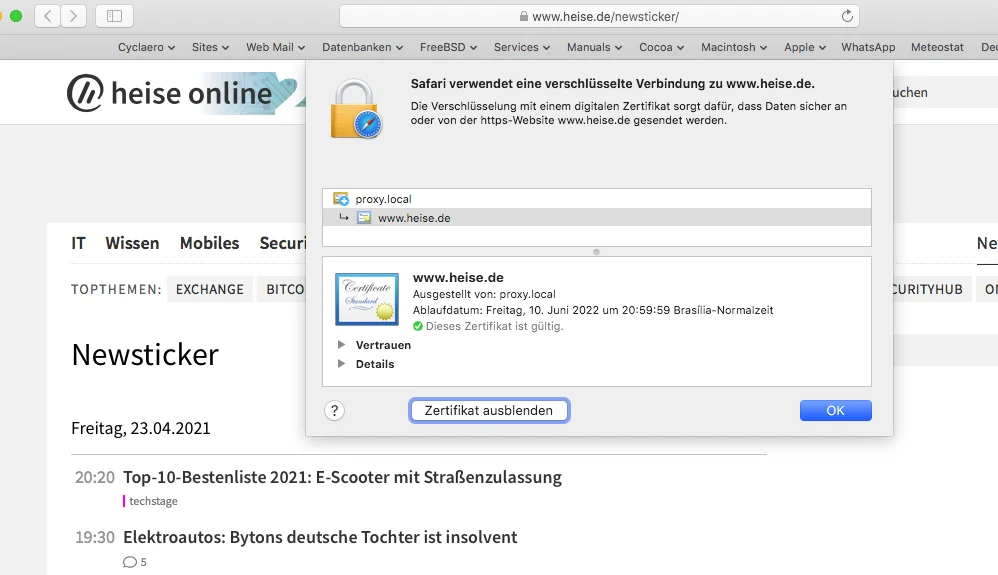This screenshot has width=998, height=575.
Task: Expand the Vertrauen disclosure triangle
Action: pyautogui.click(x=341, y=344)
